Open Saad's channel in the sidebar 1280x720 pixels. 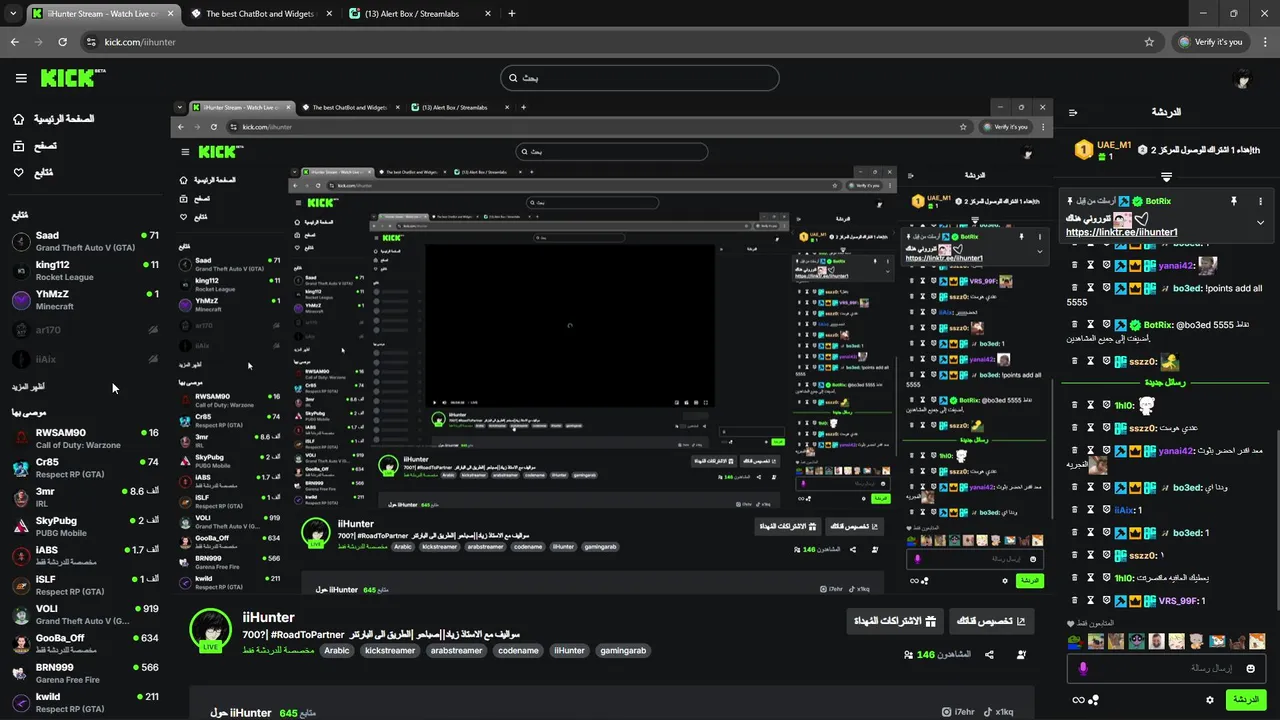point(85,241)
